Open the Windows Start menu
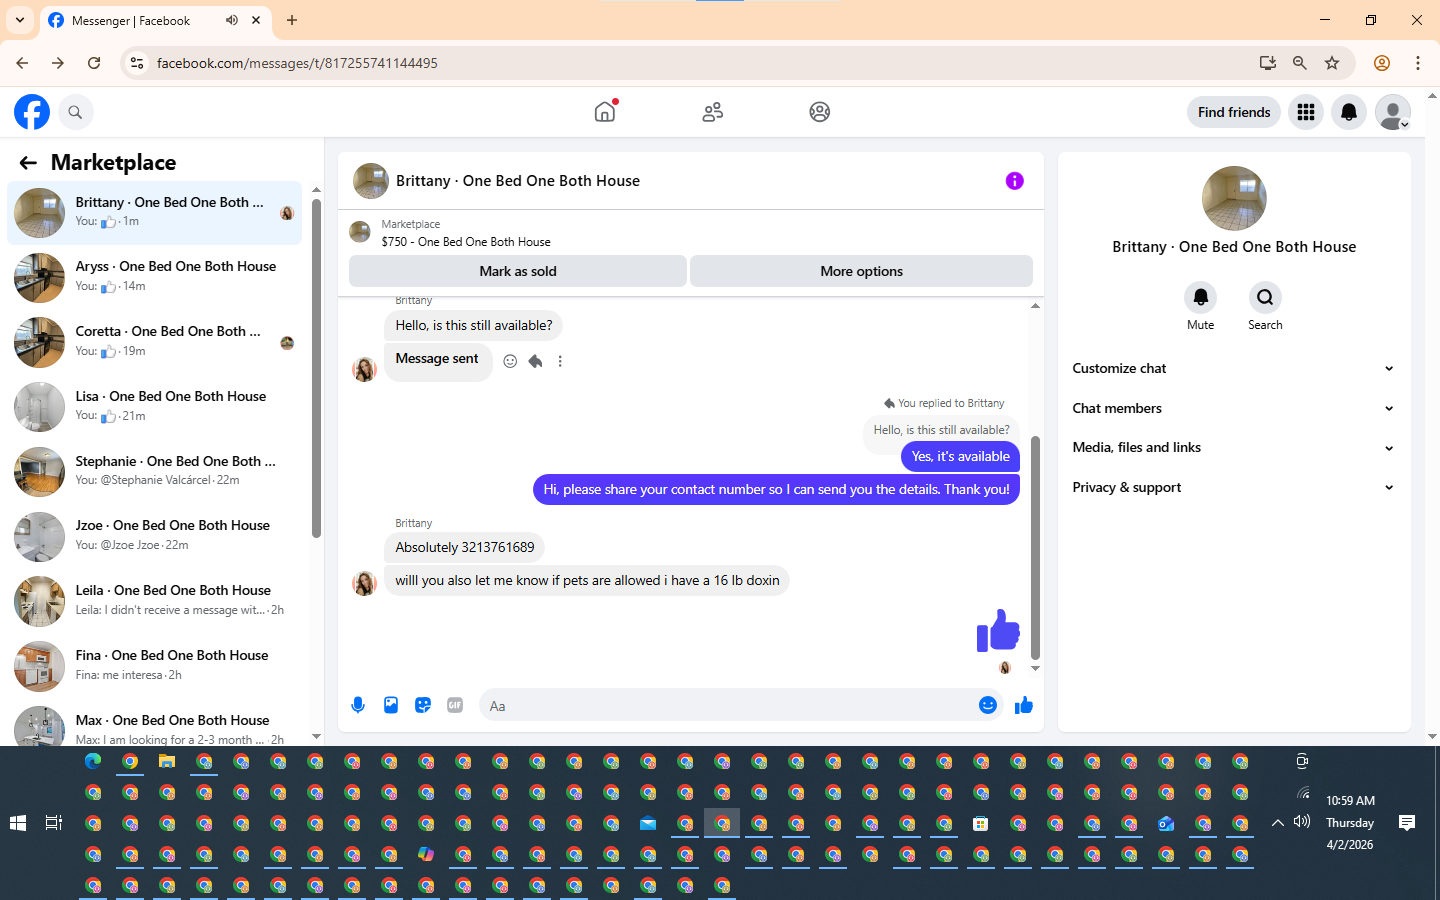1440x900 pixels. click(18, 823)
